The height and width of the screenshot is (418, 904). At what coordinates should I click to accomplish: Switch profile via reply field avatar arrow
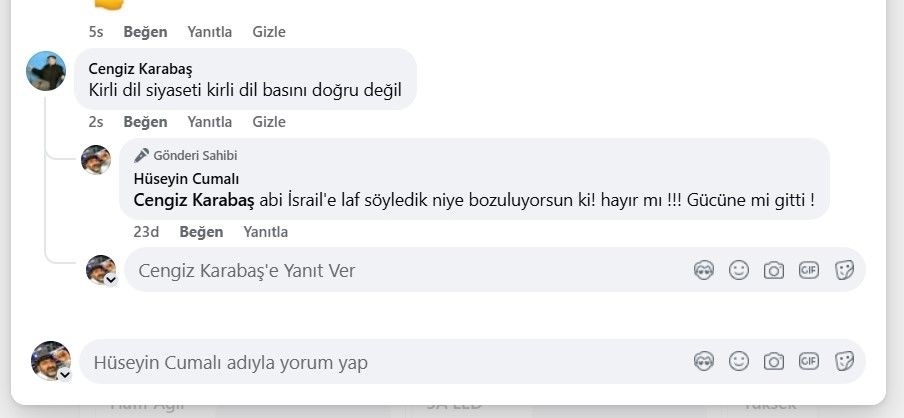pos(111,280)
